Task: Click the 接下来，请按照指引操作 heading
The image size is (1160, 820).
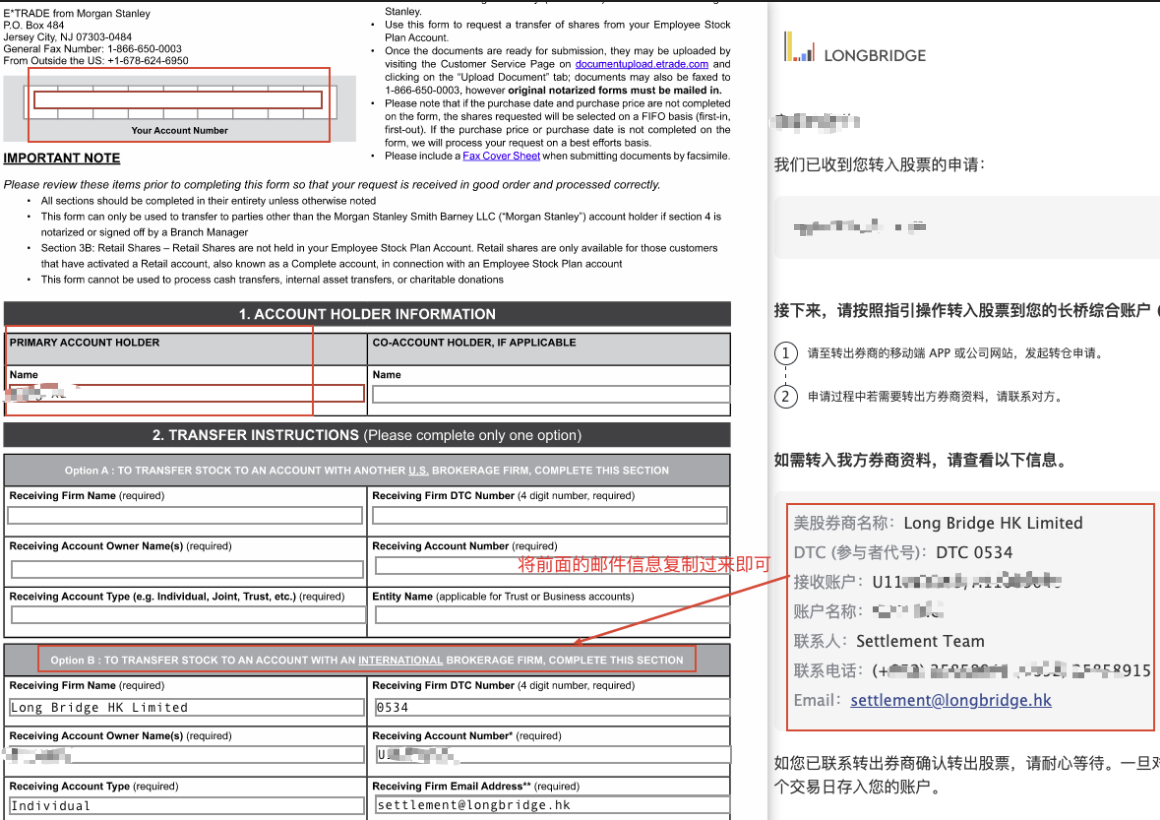Action: [966, 310]
